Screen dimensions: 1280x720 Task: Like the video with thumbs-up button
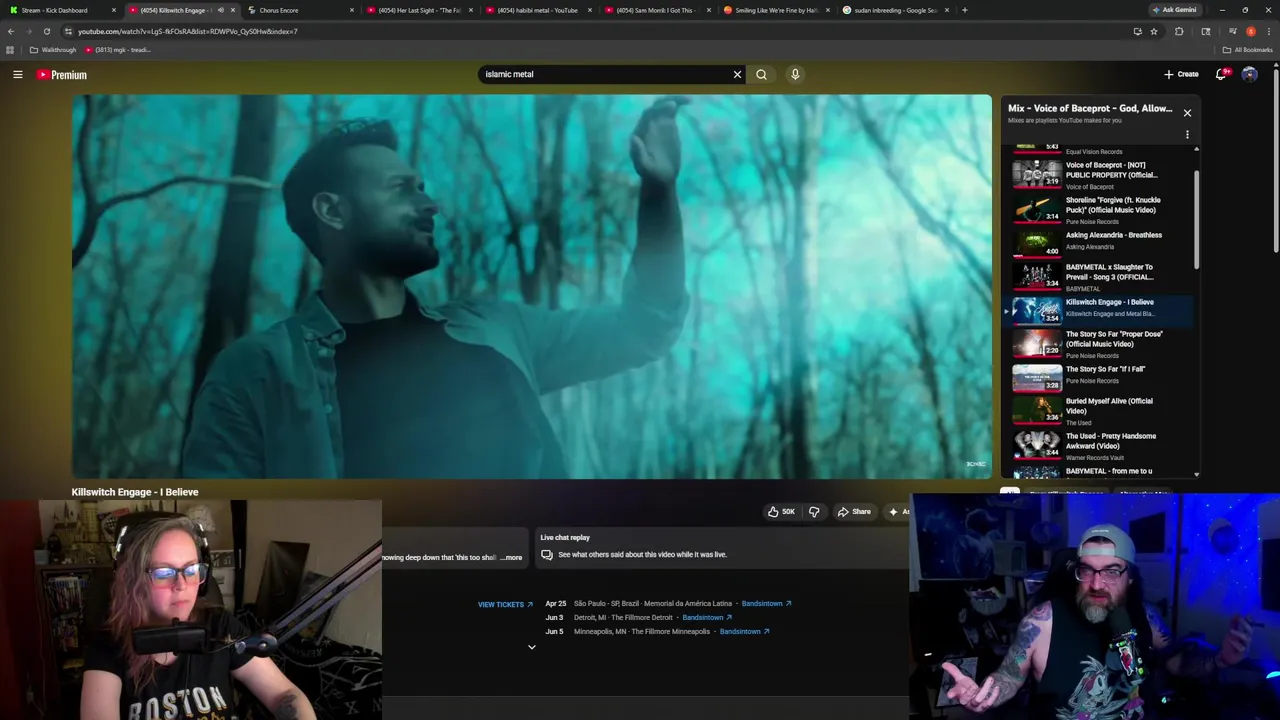(781, 512)
